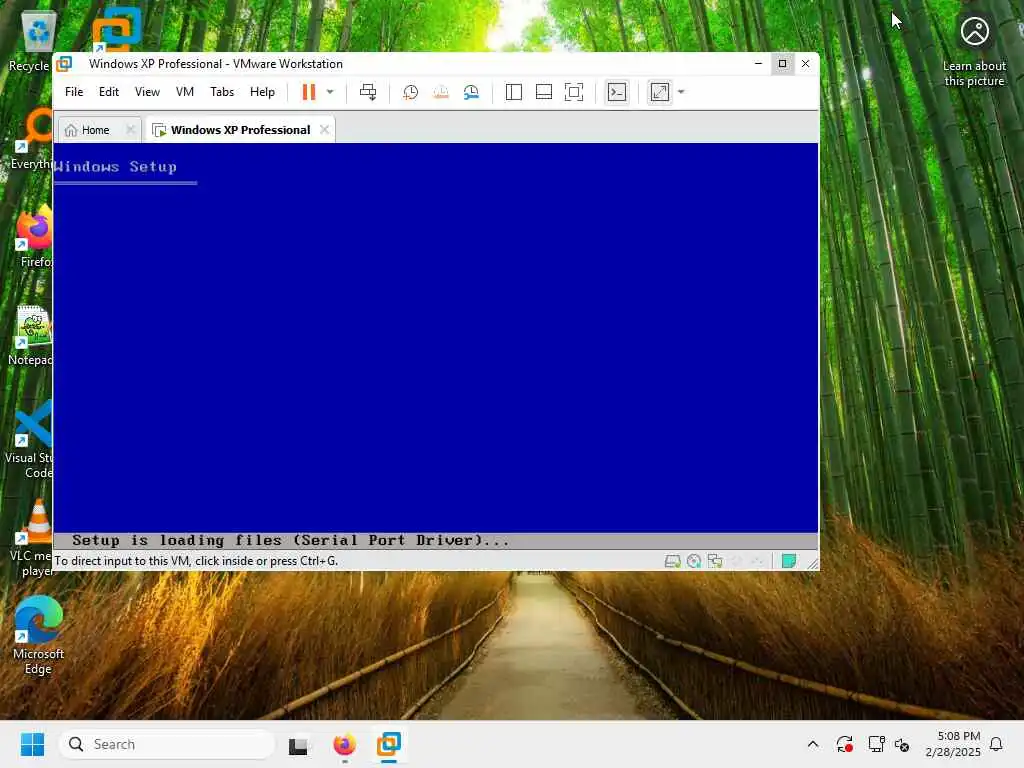1024x768 pixels.
Task: Open the File menu
Action: (74, 92)
